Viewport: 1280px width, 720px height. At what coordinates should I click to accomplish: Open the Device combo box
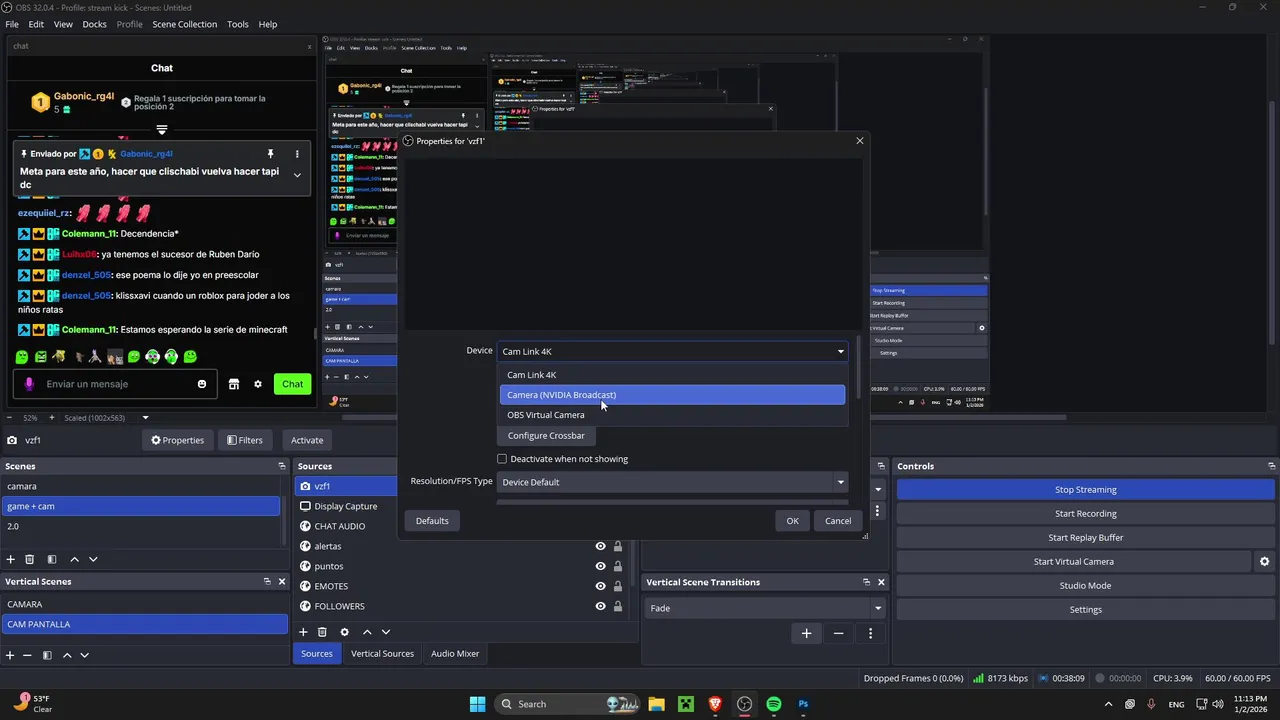(x=672, y=351)
